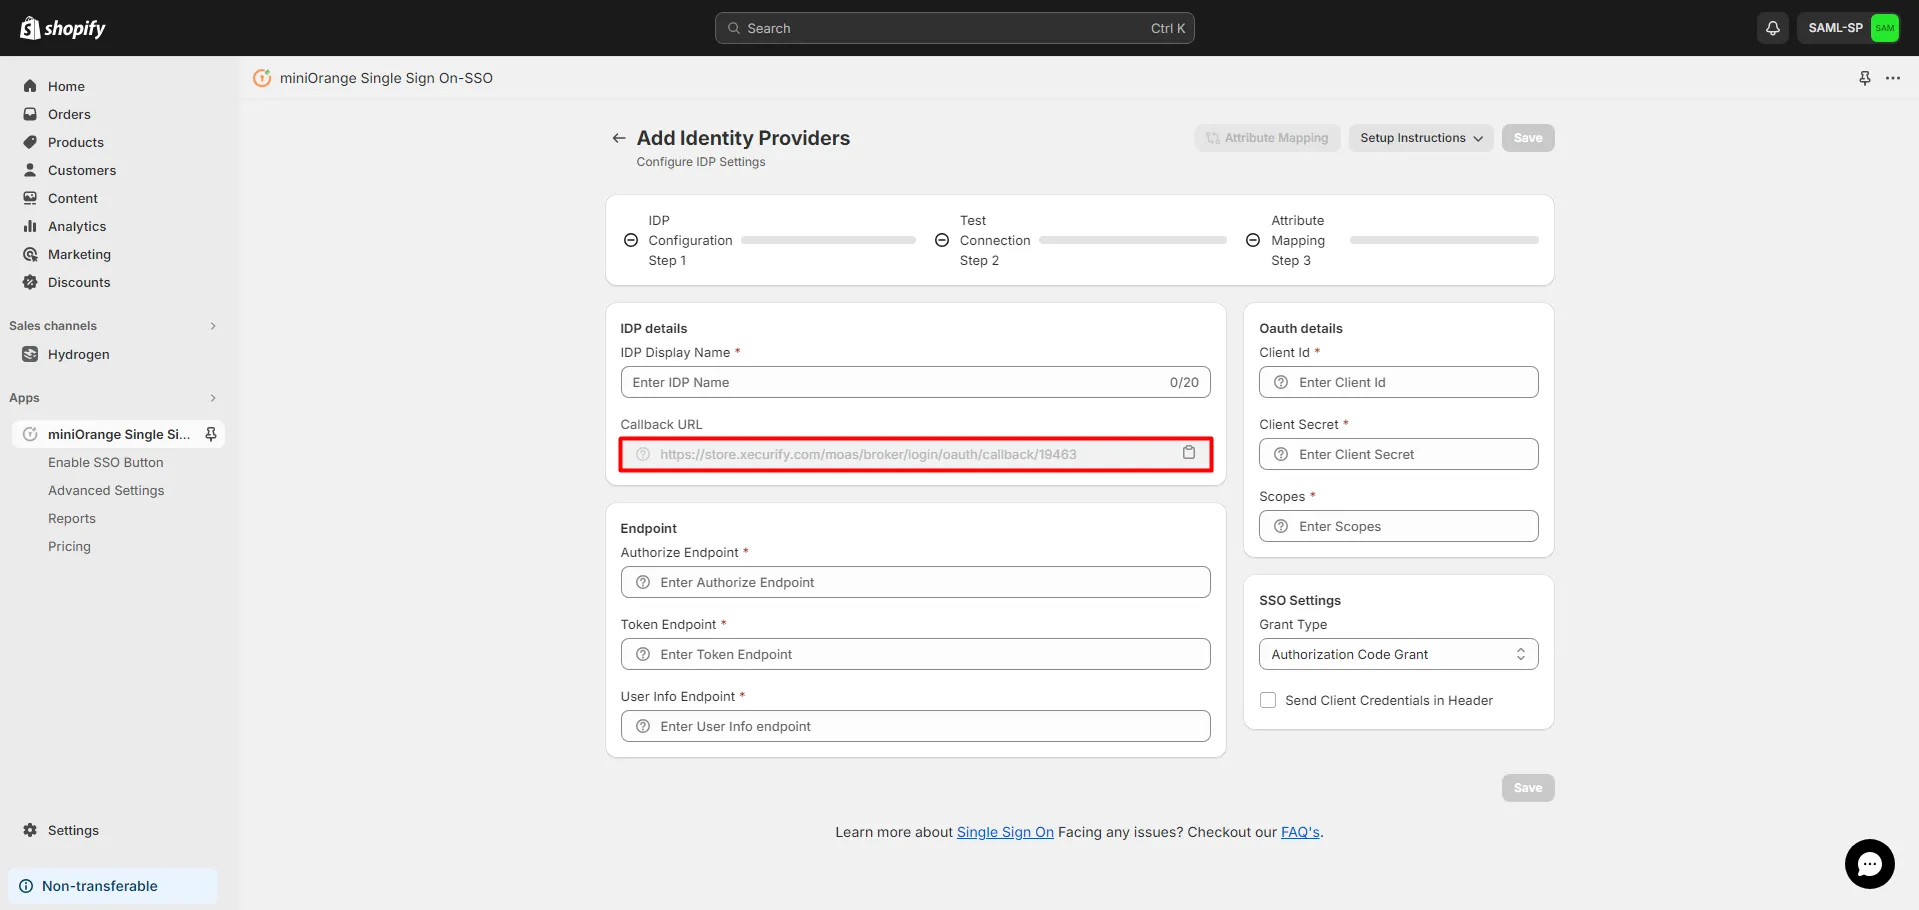
Task: Focus the Enter Client Id field
Action: click(x=1398, y=382)
